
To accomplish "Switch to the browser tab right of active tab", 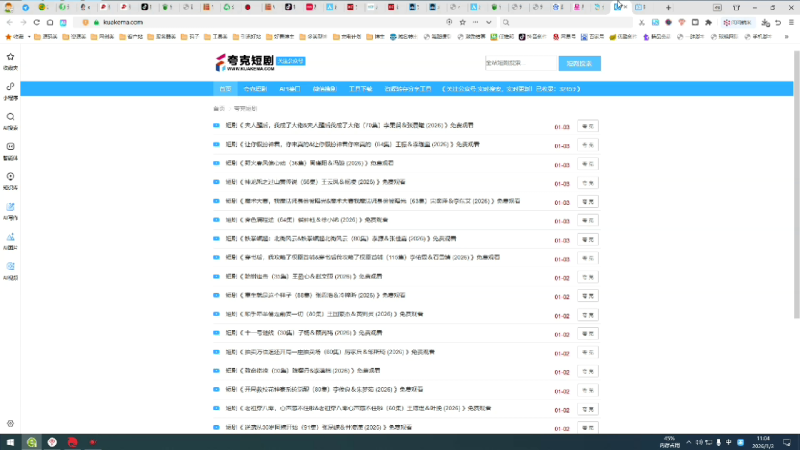I will 640,8.
